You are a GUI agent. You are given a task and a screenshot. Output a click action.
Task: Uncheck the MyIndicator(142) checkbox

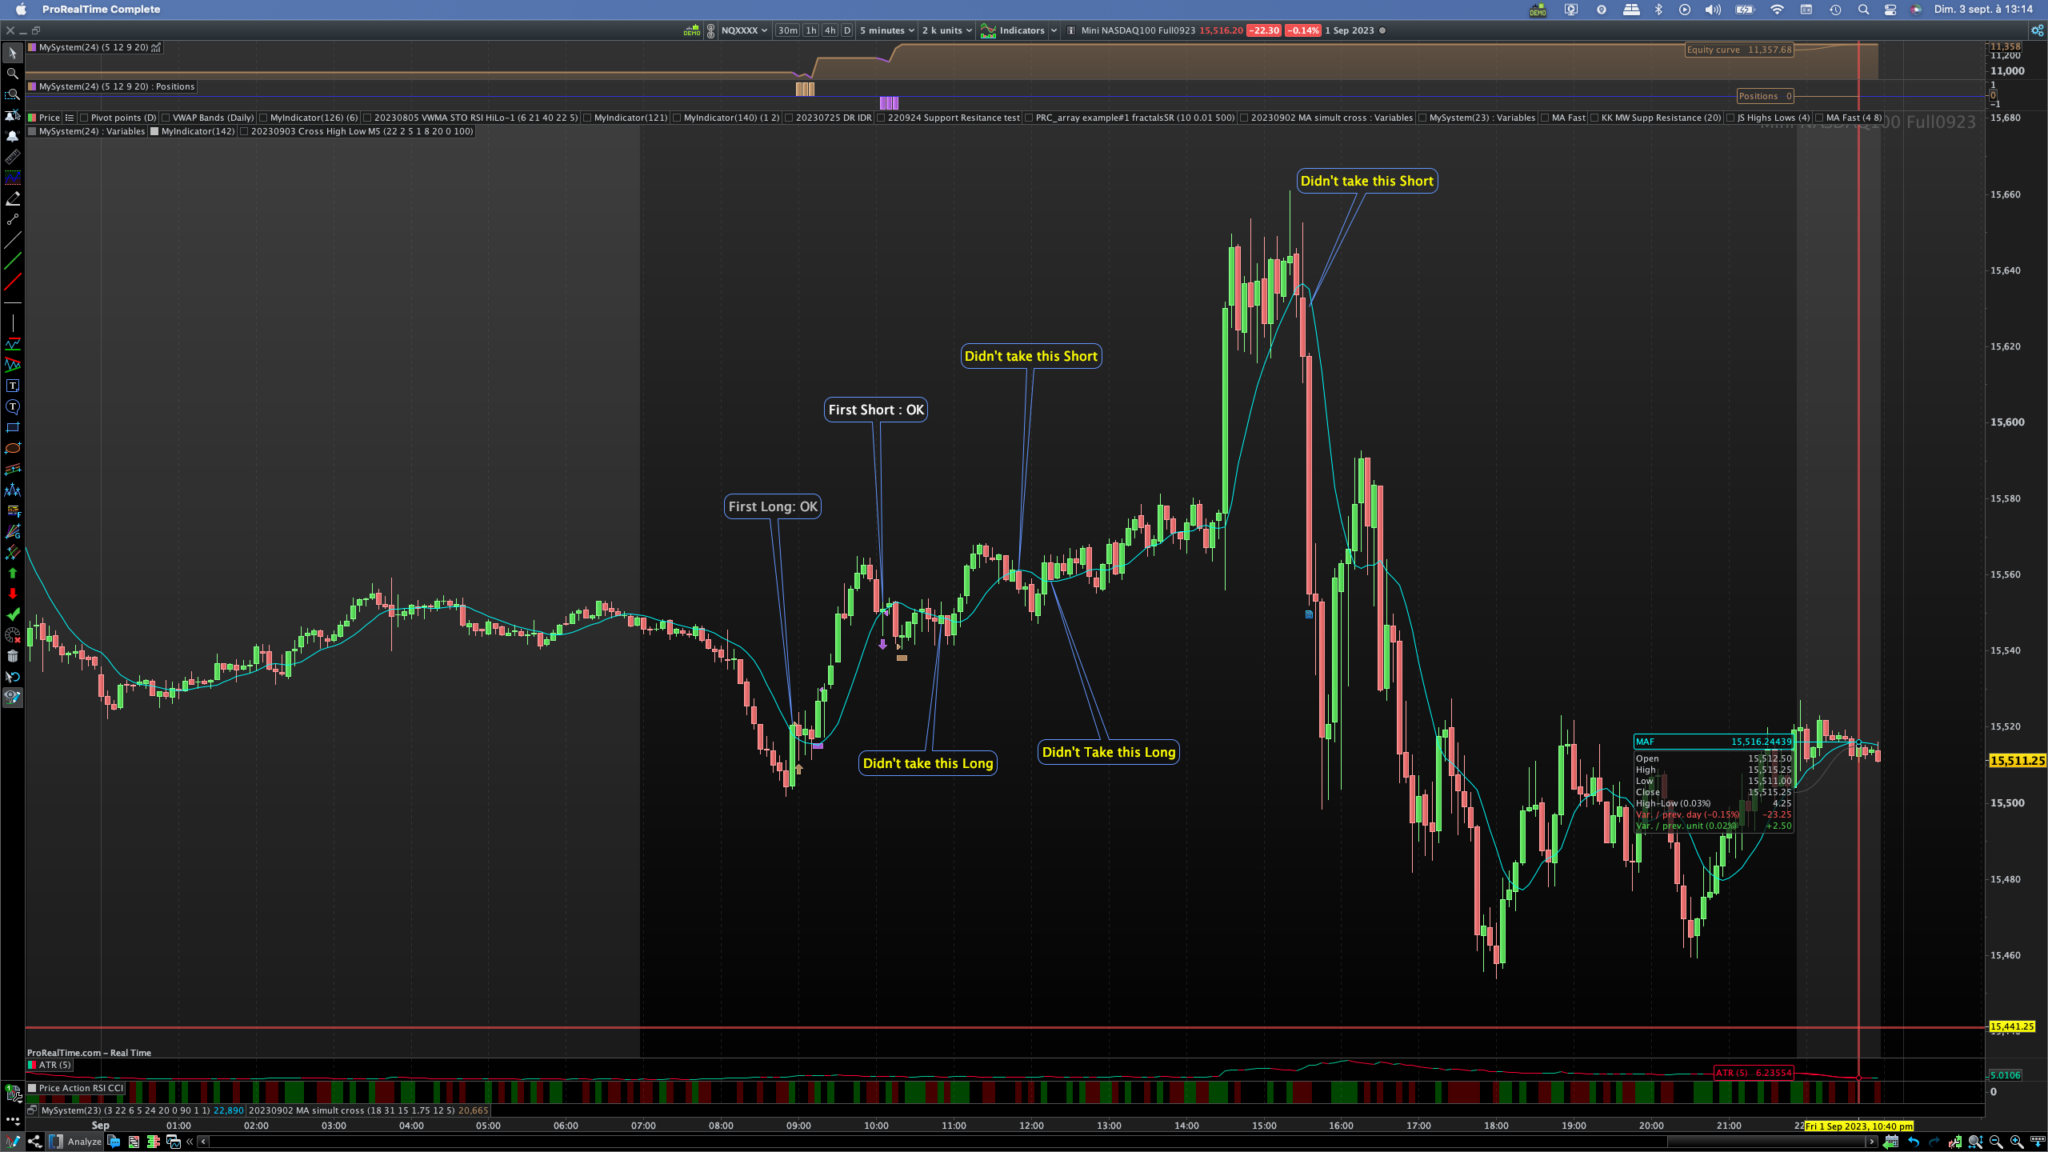point(155,131)
